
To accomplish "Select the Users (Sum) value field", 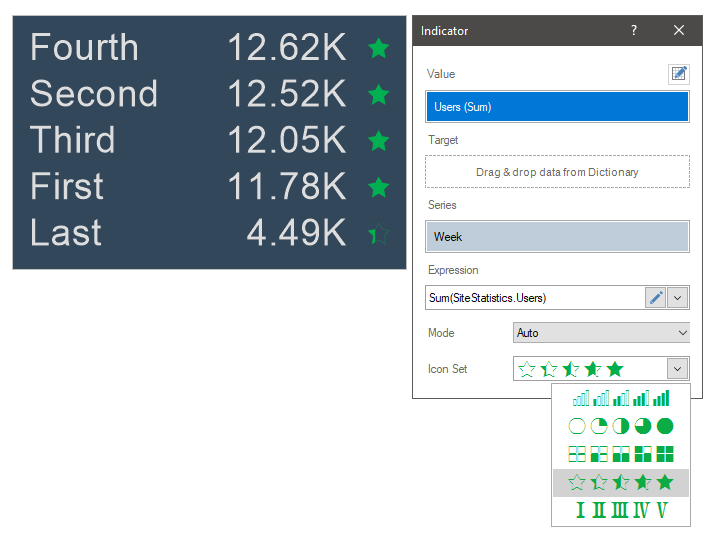I will [x=557, y=107].
